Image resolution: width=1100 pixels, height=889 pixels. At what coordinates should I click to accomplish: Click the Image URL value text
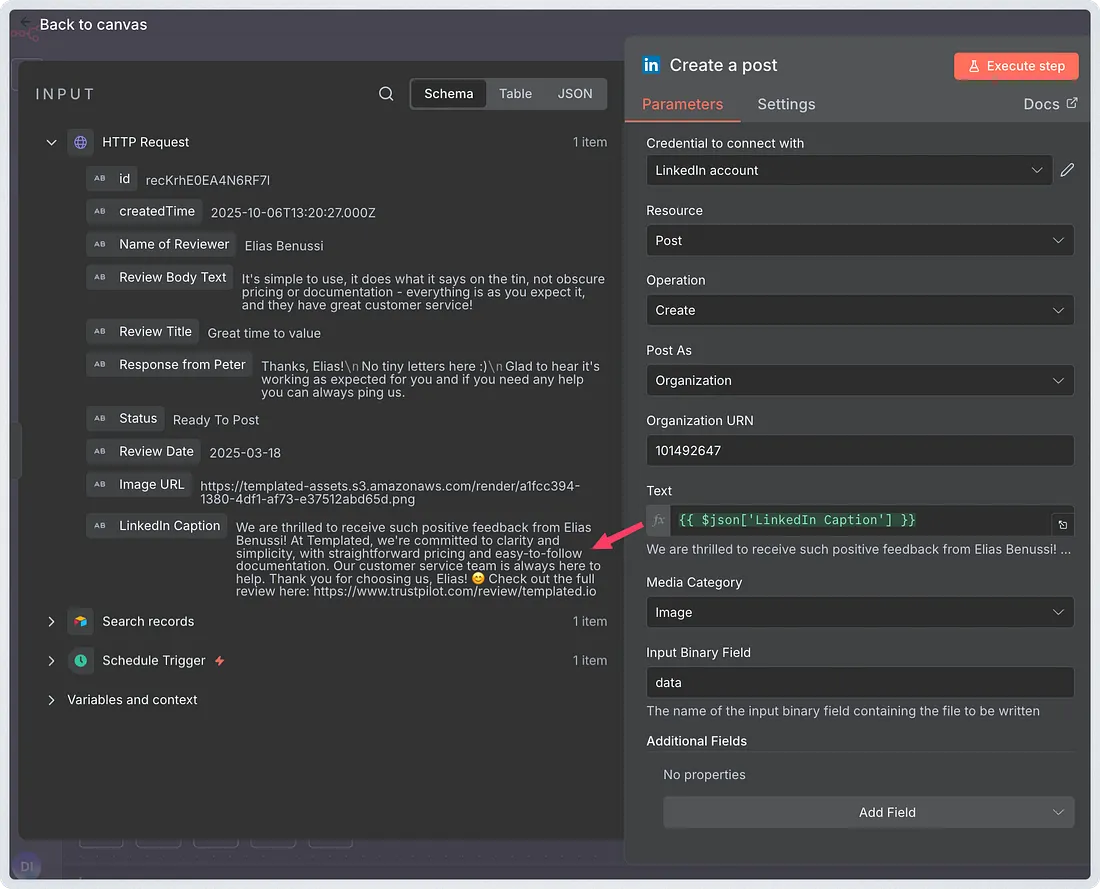pos(390,493)
